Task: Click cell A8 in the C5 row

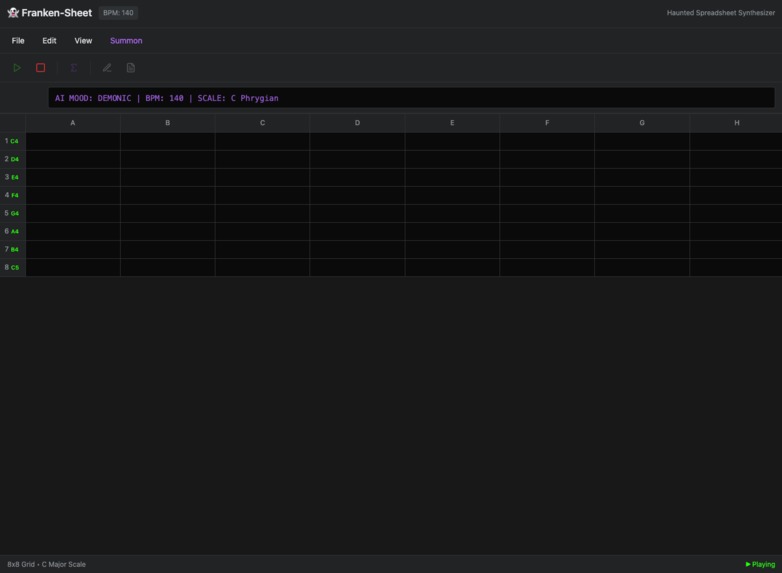Action: pyautogui.click(x=73, y=267)
